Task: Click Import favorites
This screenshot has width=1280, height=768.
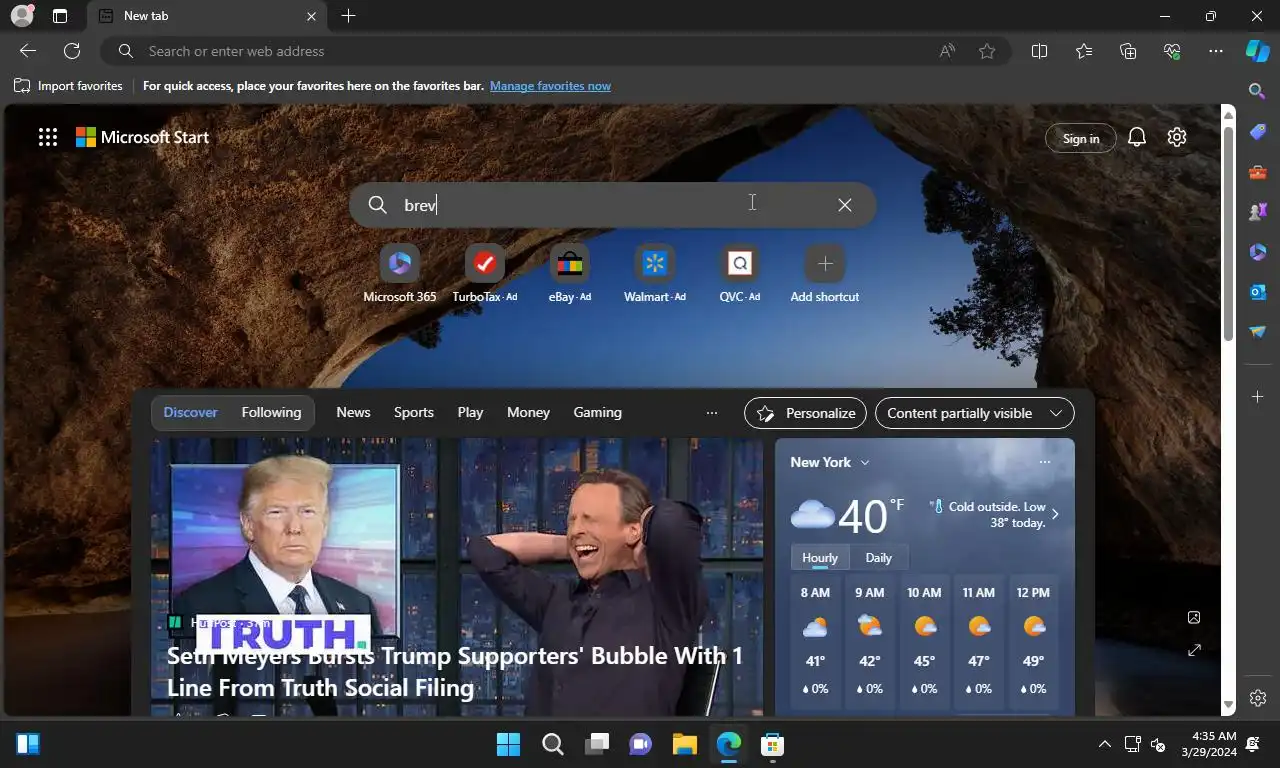Action: pyautogui.click(x=68, y=86)
